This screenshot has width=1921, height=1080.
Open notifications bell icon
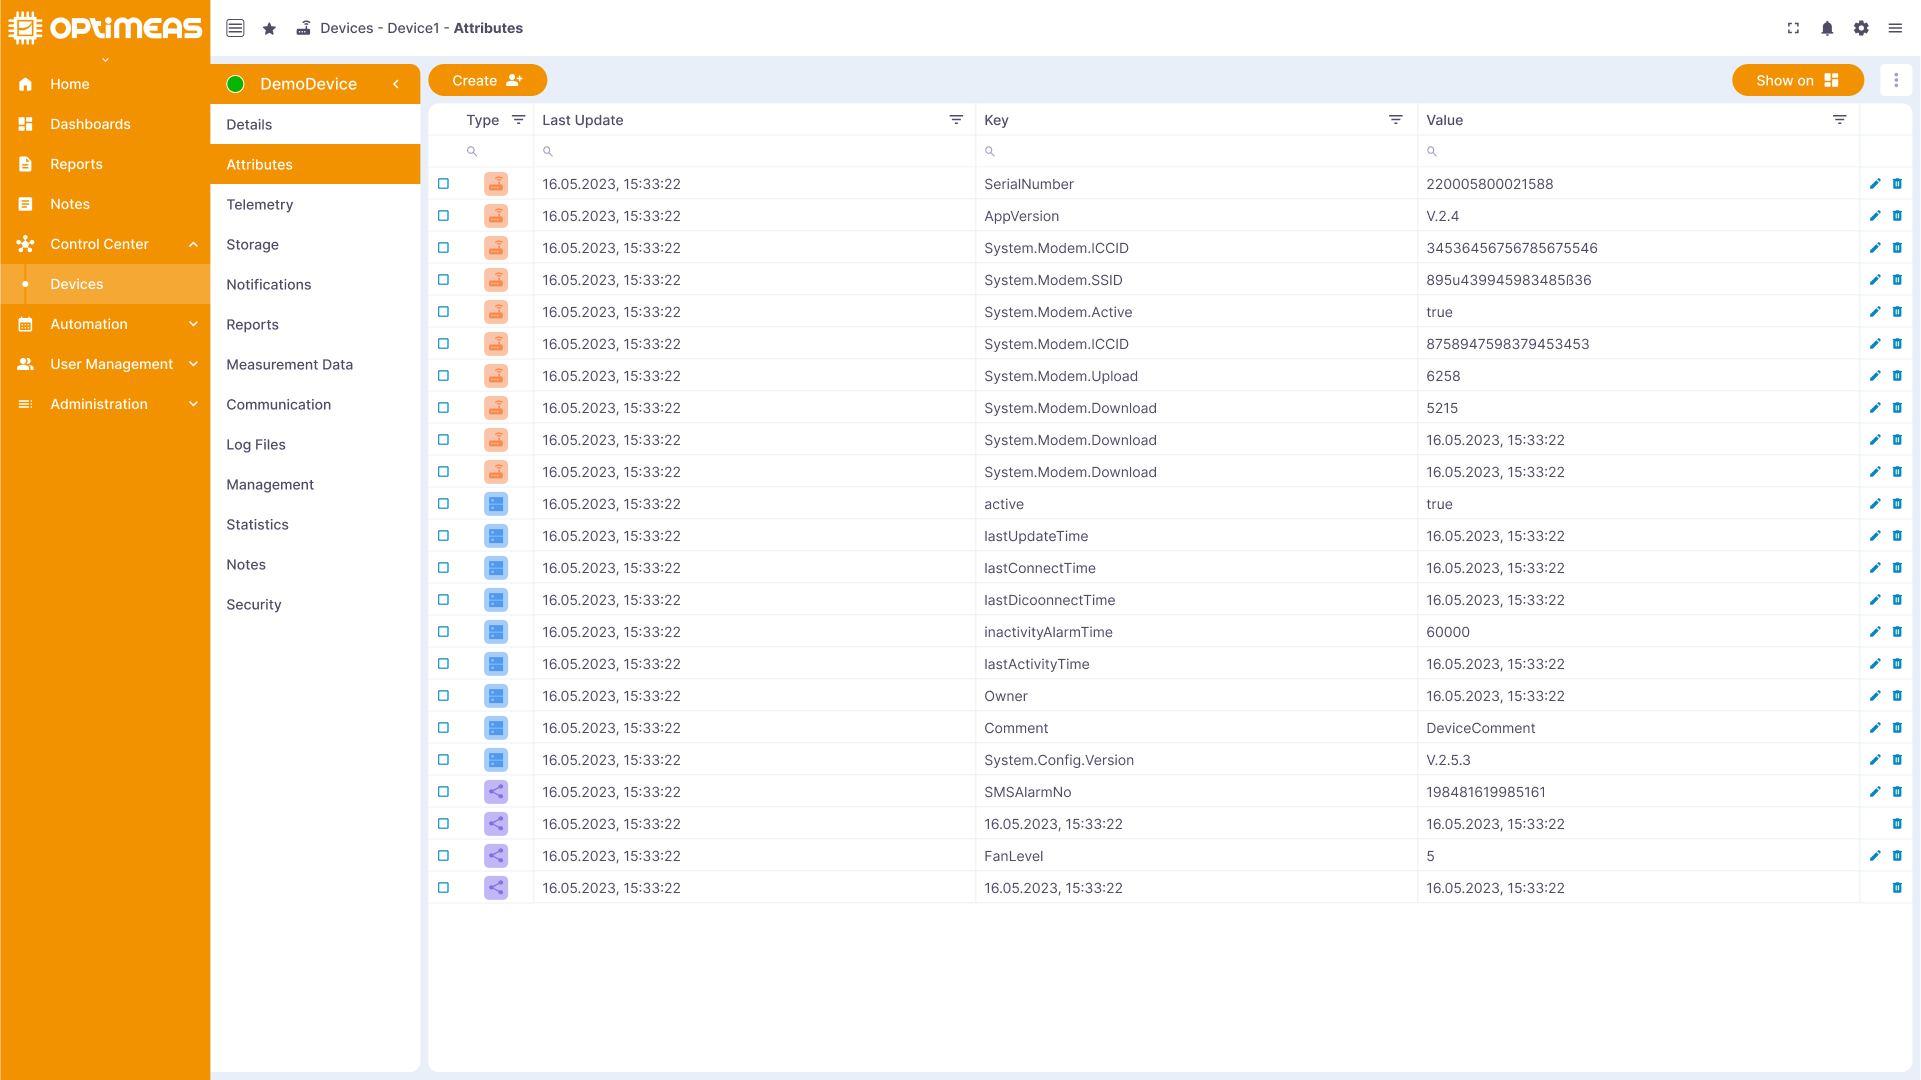1827,28
